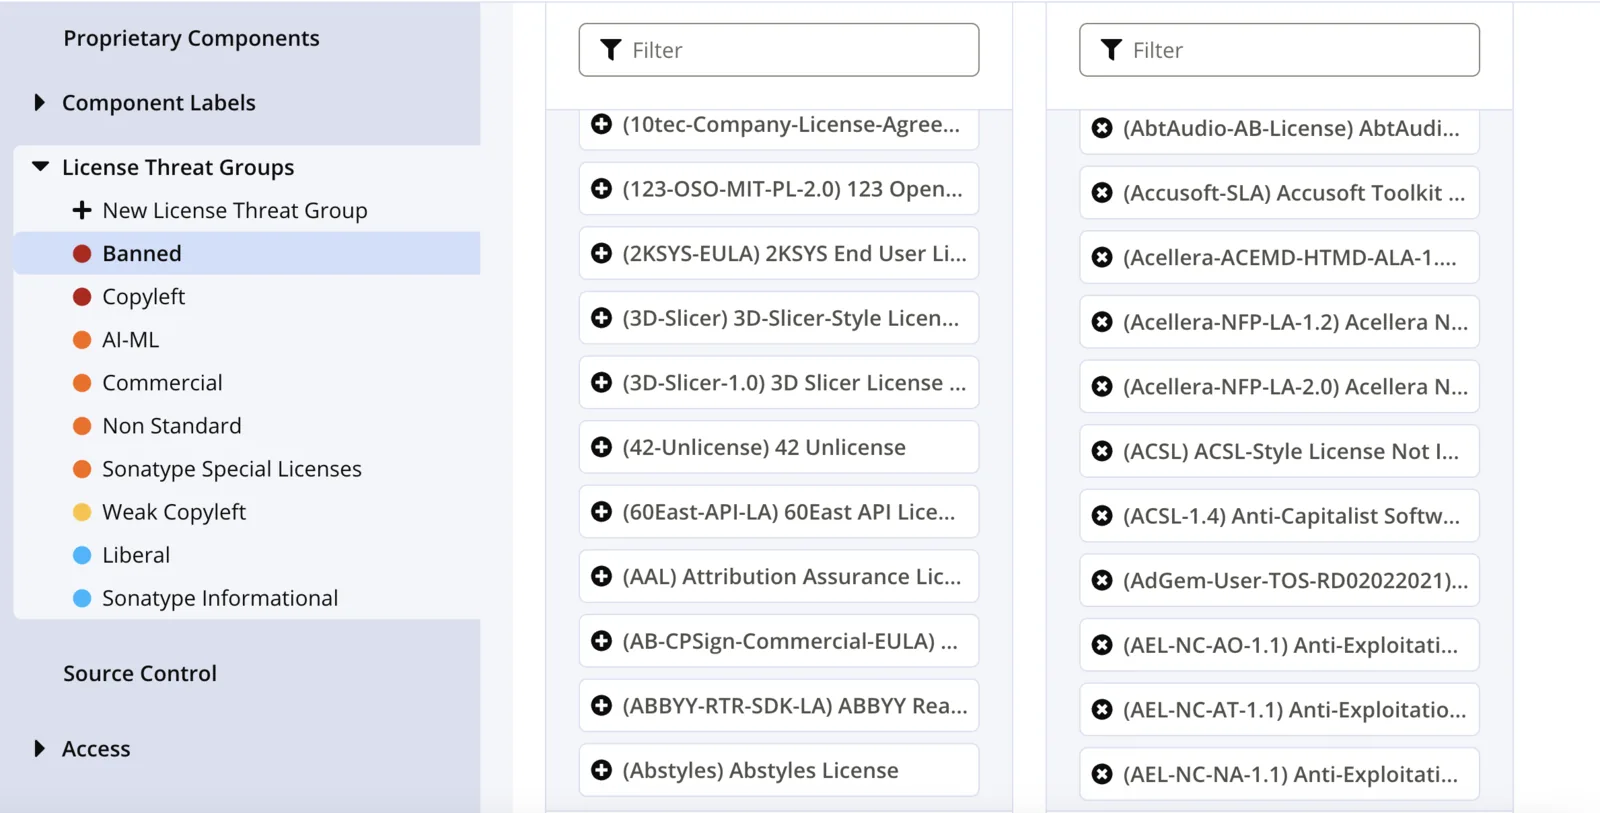Remove AbtAudio-AB-License with x icon
Viewport: 1600px width, 813px height.
pyautogui.click(x=1102, y=128)
